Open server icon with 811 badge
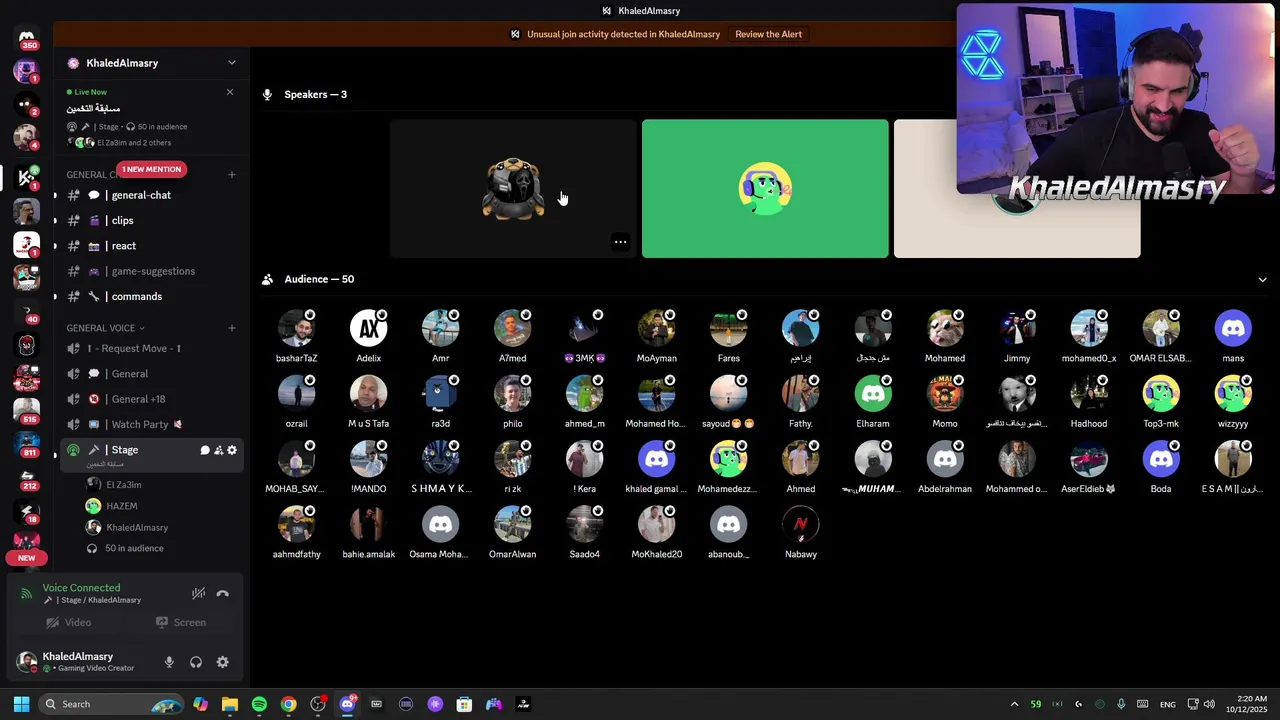 [27, 445]
